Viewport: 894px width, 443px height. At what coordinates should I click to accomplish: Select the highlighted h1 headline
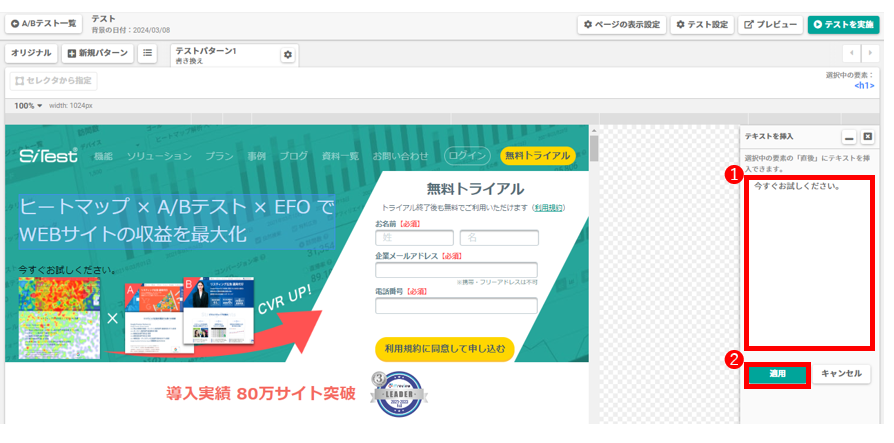point(177,221)
